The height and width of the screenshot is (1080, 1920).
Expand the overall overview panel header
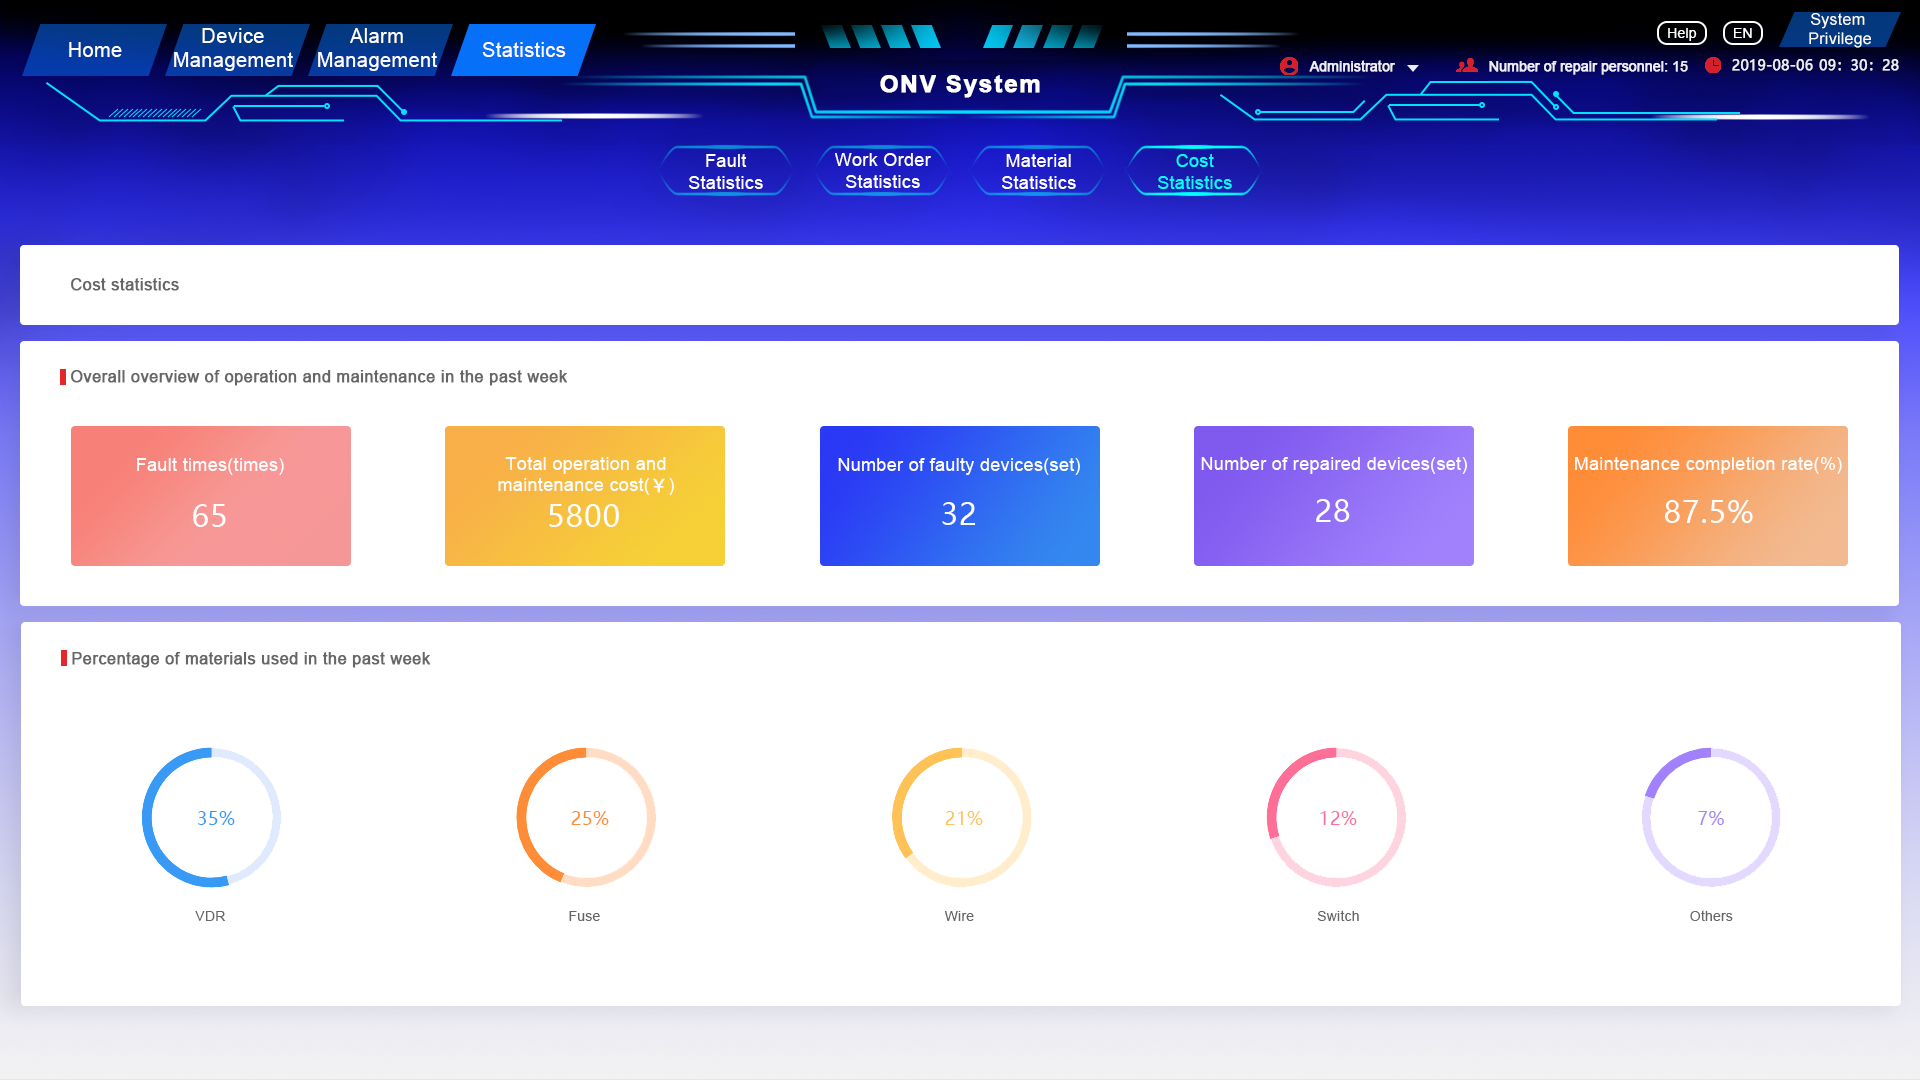(x=319, y=376)
